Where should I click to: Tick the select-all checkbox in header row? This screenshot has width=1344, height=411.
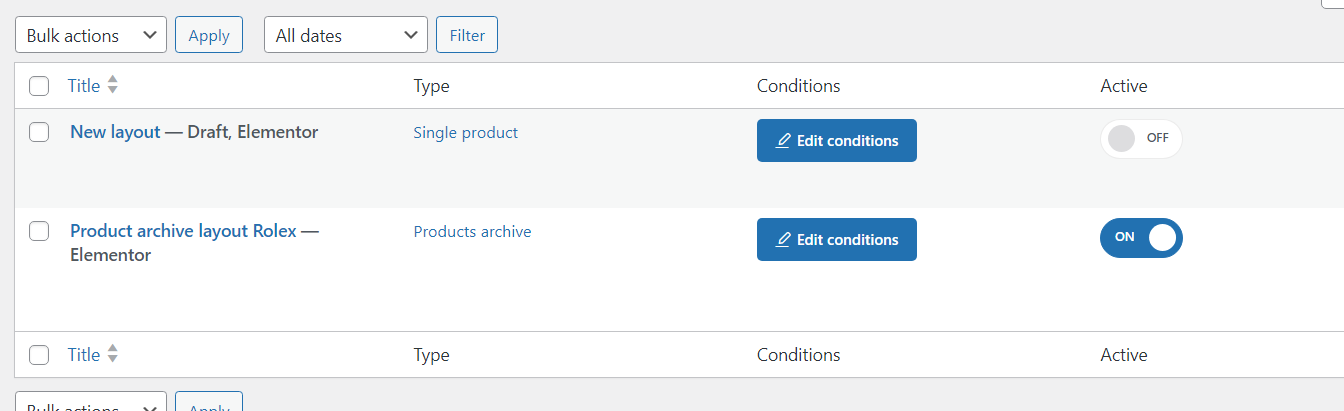point(39,86)
